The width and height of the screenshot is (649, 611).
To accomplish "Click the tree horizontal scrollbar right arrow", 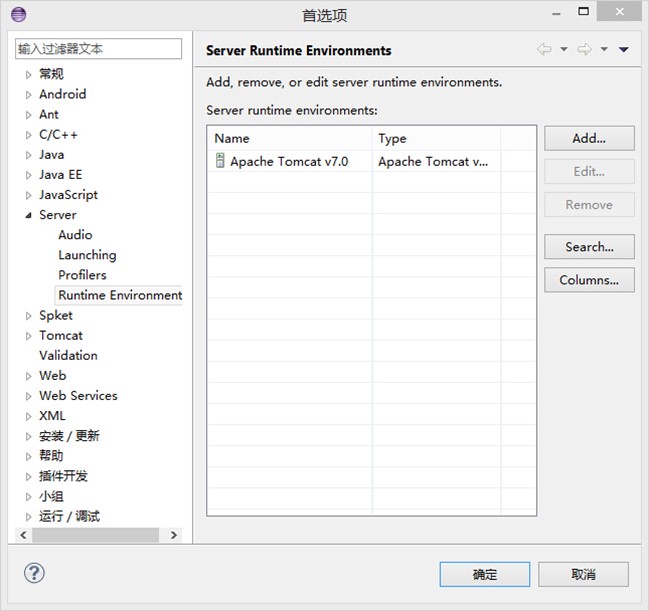I will (x=174, y=535).
